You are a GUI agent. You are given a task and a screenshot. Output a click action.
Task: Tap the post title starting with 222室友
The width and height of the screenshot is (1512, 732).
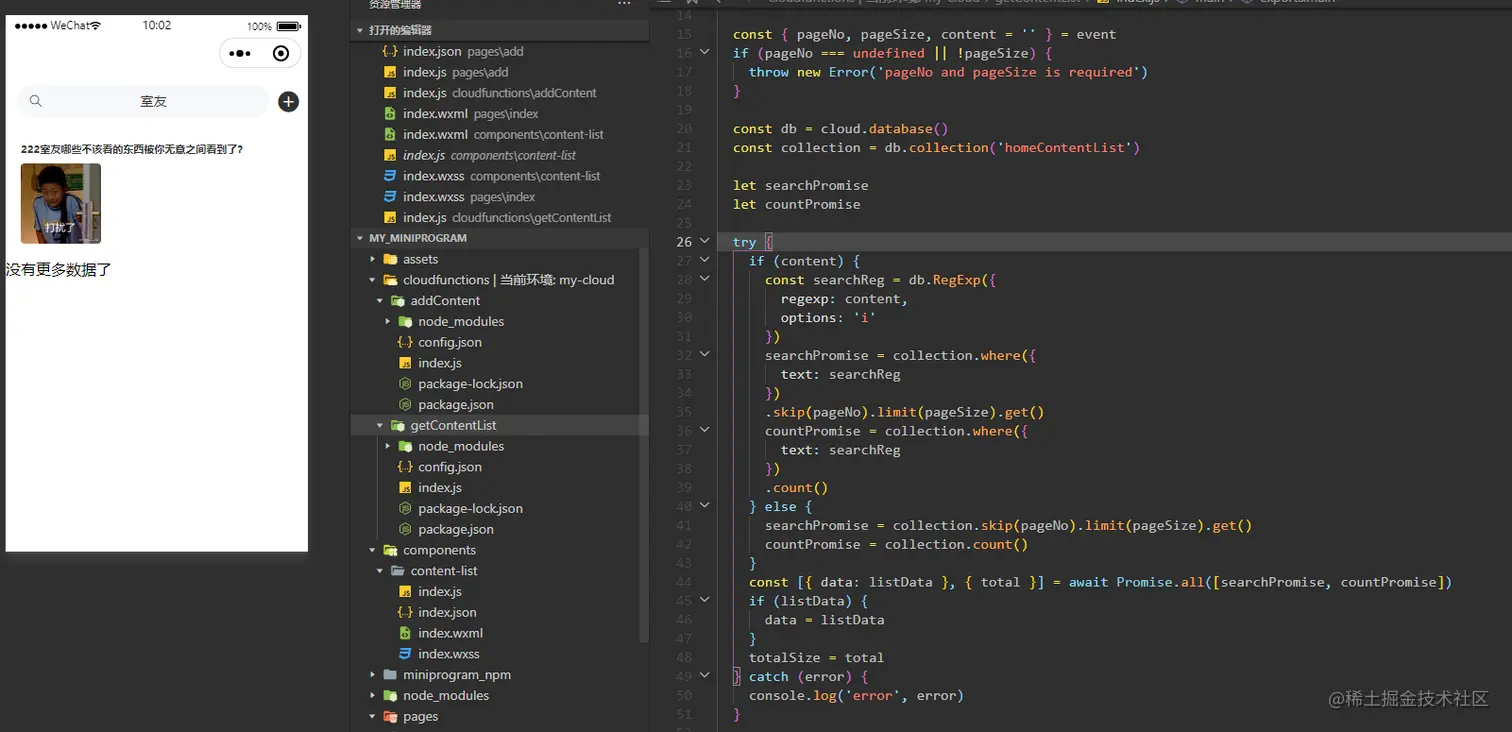[x=132, y=149]
